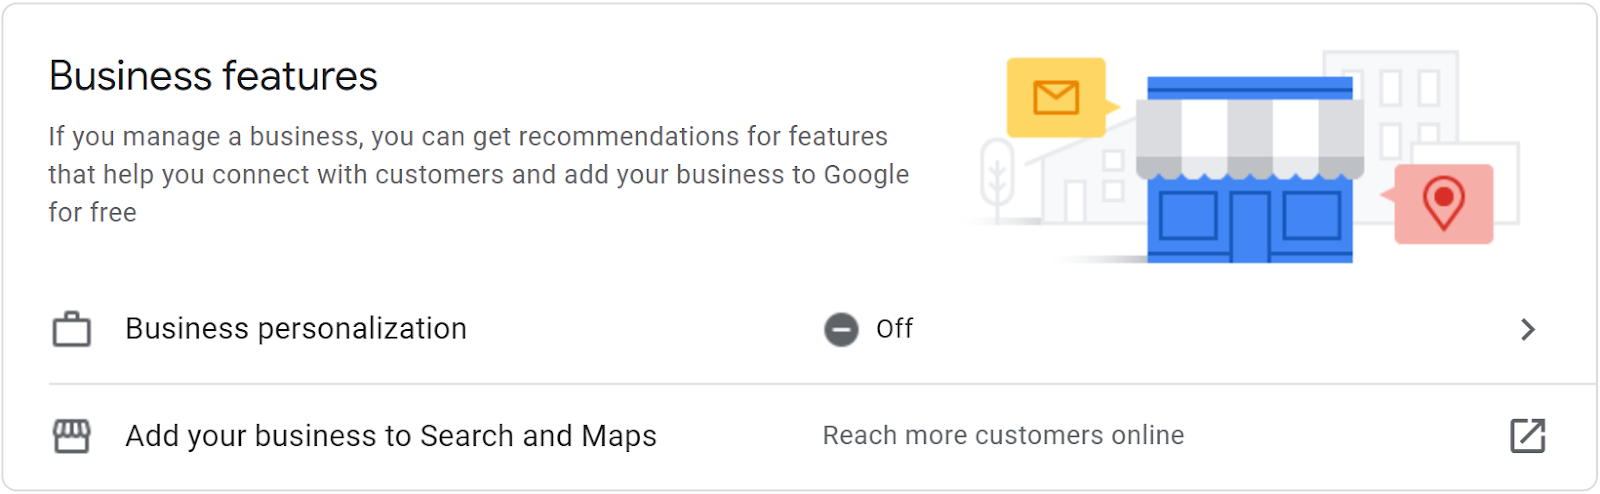Click the briefcase icon beside Business personalization
Screen dimensions: 1600x494
point(71,329)
